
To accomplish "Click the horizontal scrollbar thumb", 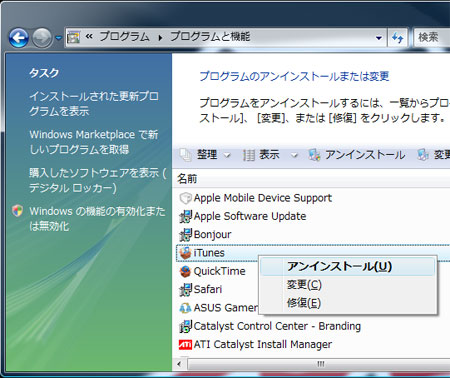I will tap(320, 364).
